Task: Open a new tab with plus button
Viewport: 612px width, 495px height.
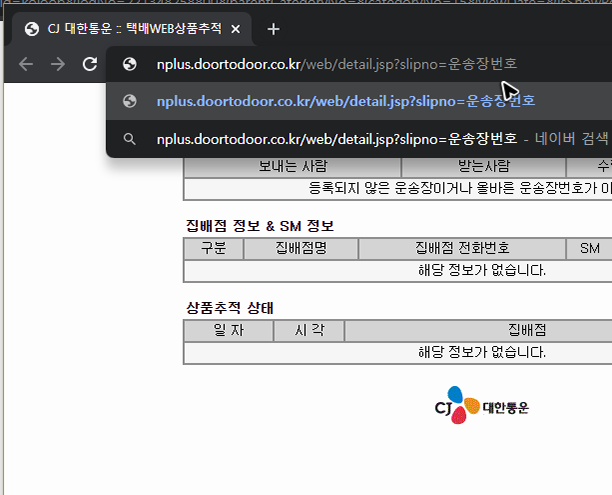Action: coord(273,29)
